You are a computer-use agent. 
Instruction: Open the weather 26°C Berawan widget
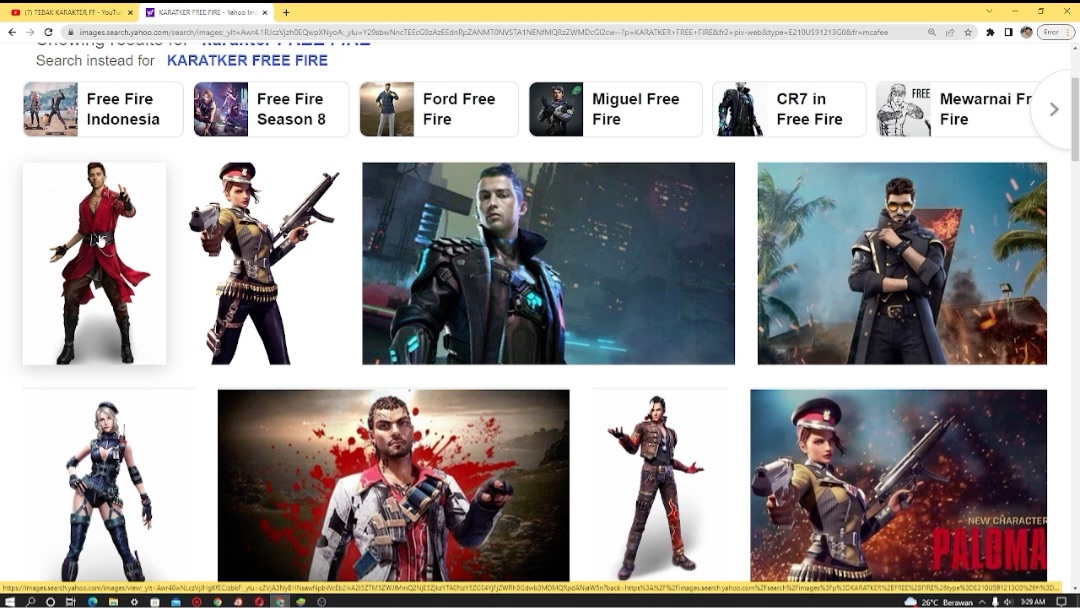[x=939, y=602]
